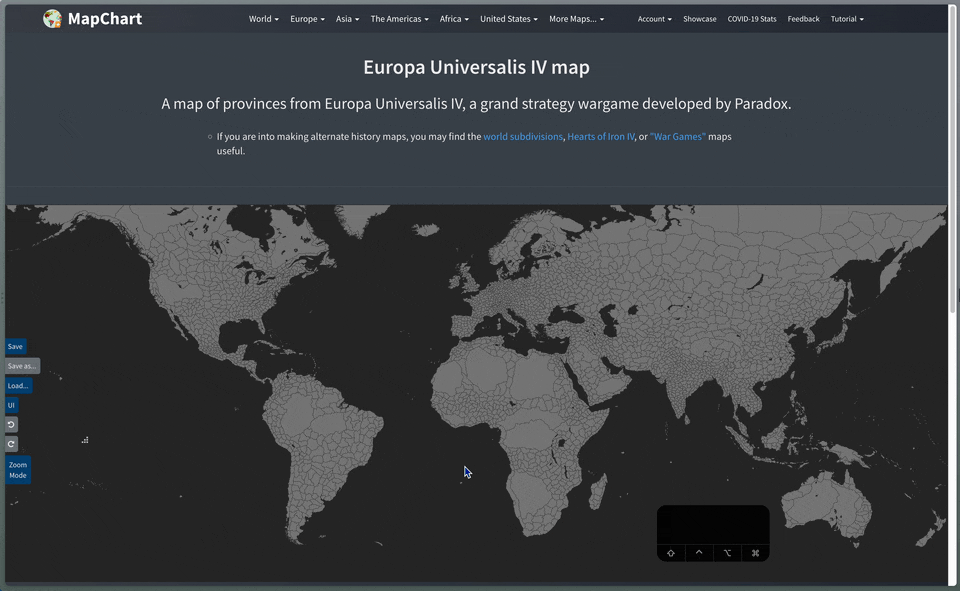Image resolution: width=960 pixels, height=591 pixels.
Task: Open the Hearts of Iron IV link
Action: pos(601,136)
